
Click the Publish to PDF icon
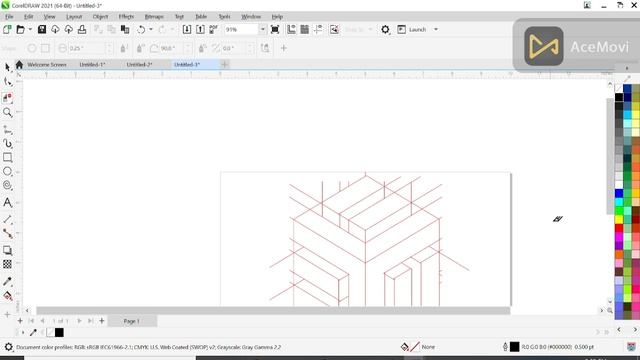[213, 29]
